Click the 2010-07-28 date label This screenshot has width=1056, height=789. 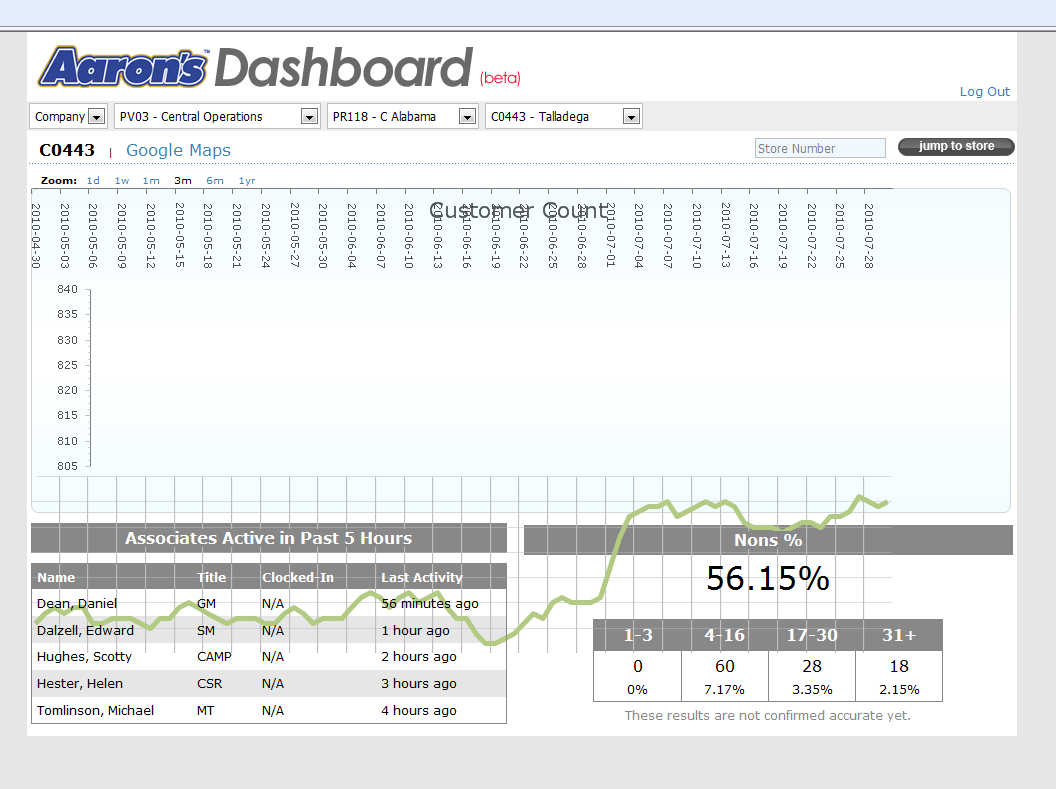[869, 236]
